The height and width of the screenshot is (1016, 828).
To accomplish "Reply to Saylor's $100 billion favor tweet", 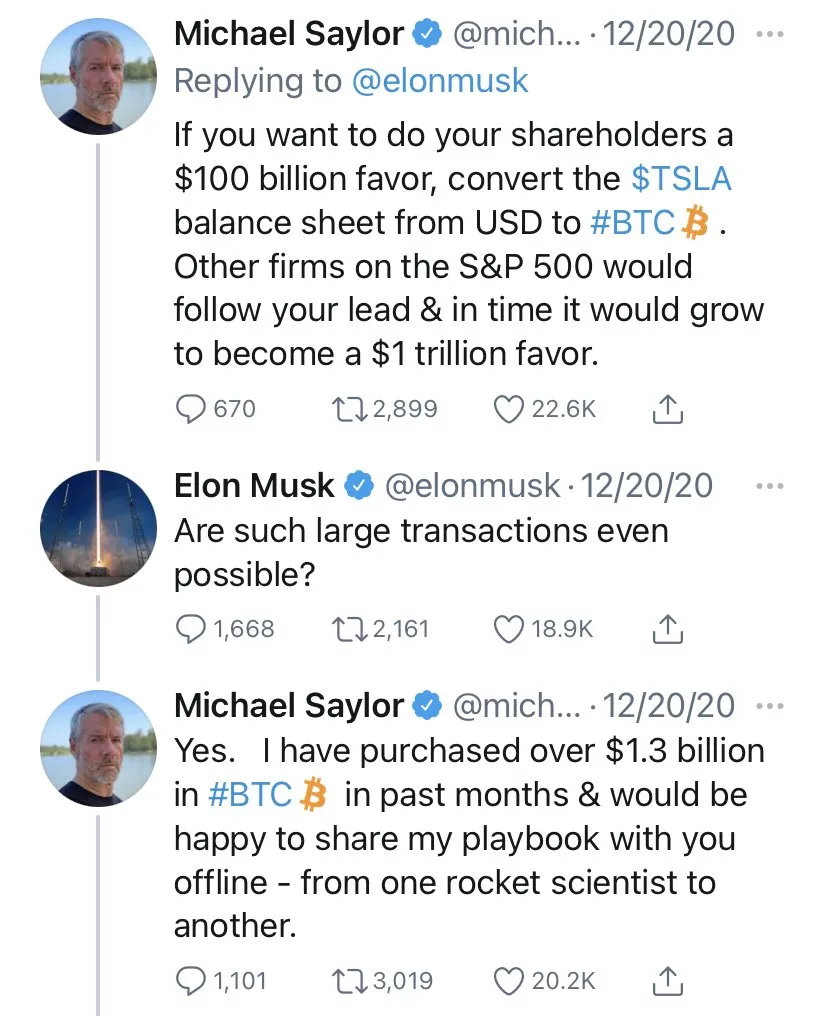I will tap(190, 409).
